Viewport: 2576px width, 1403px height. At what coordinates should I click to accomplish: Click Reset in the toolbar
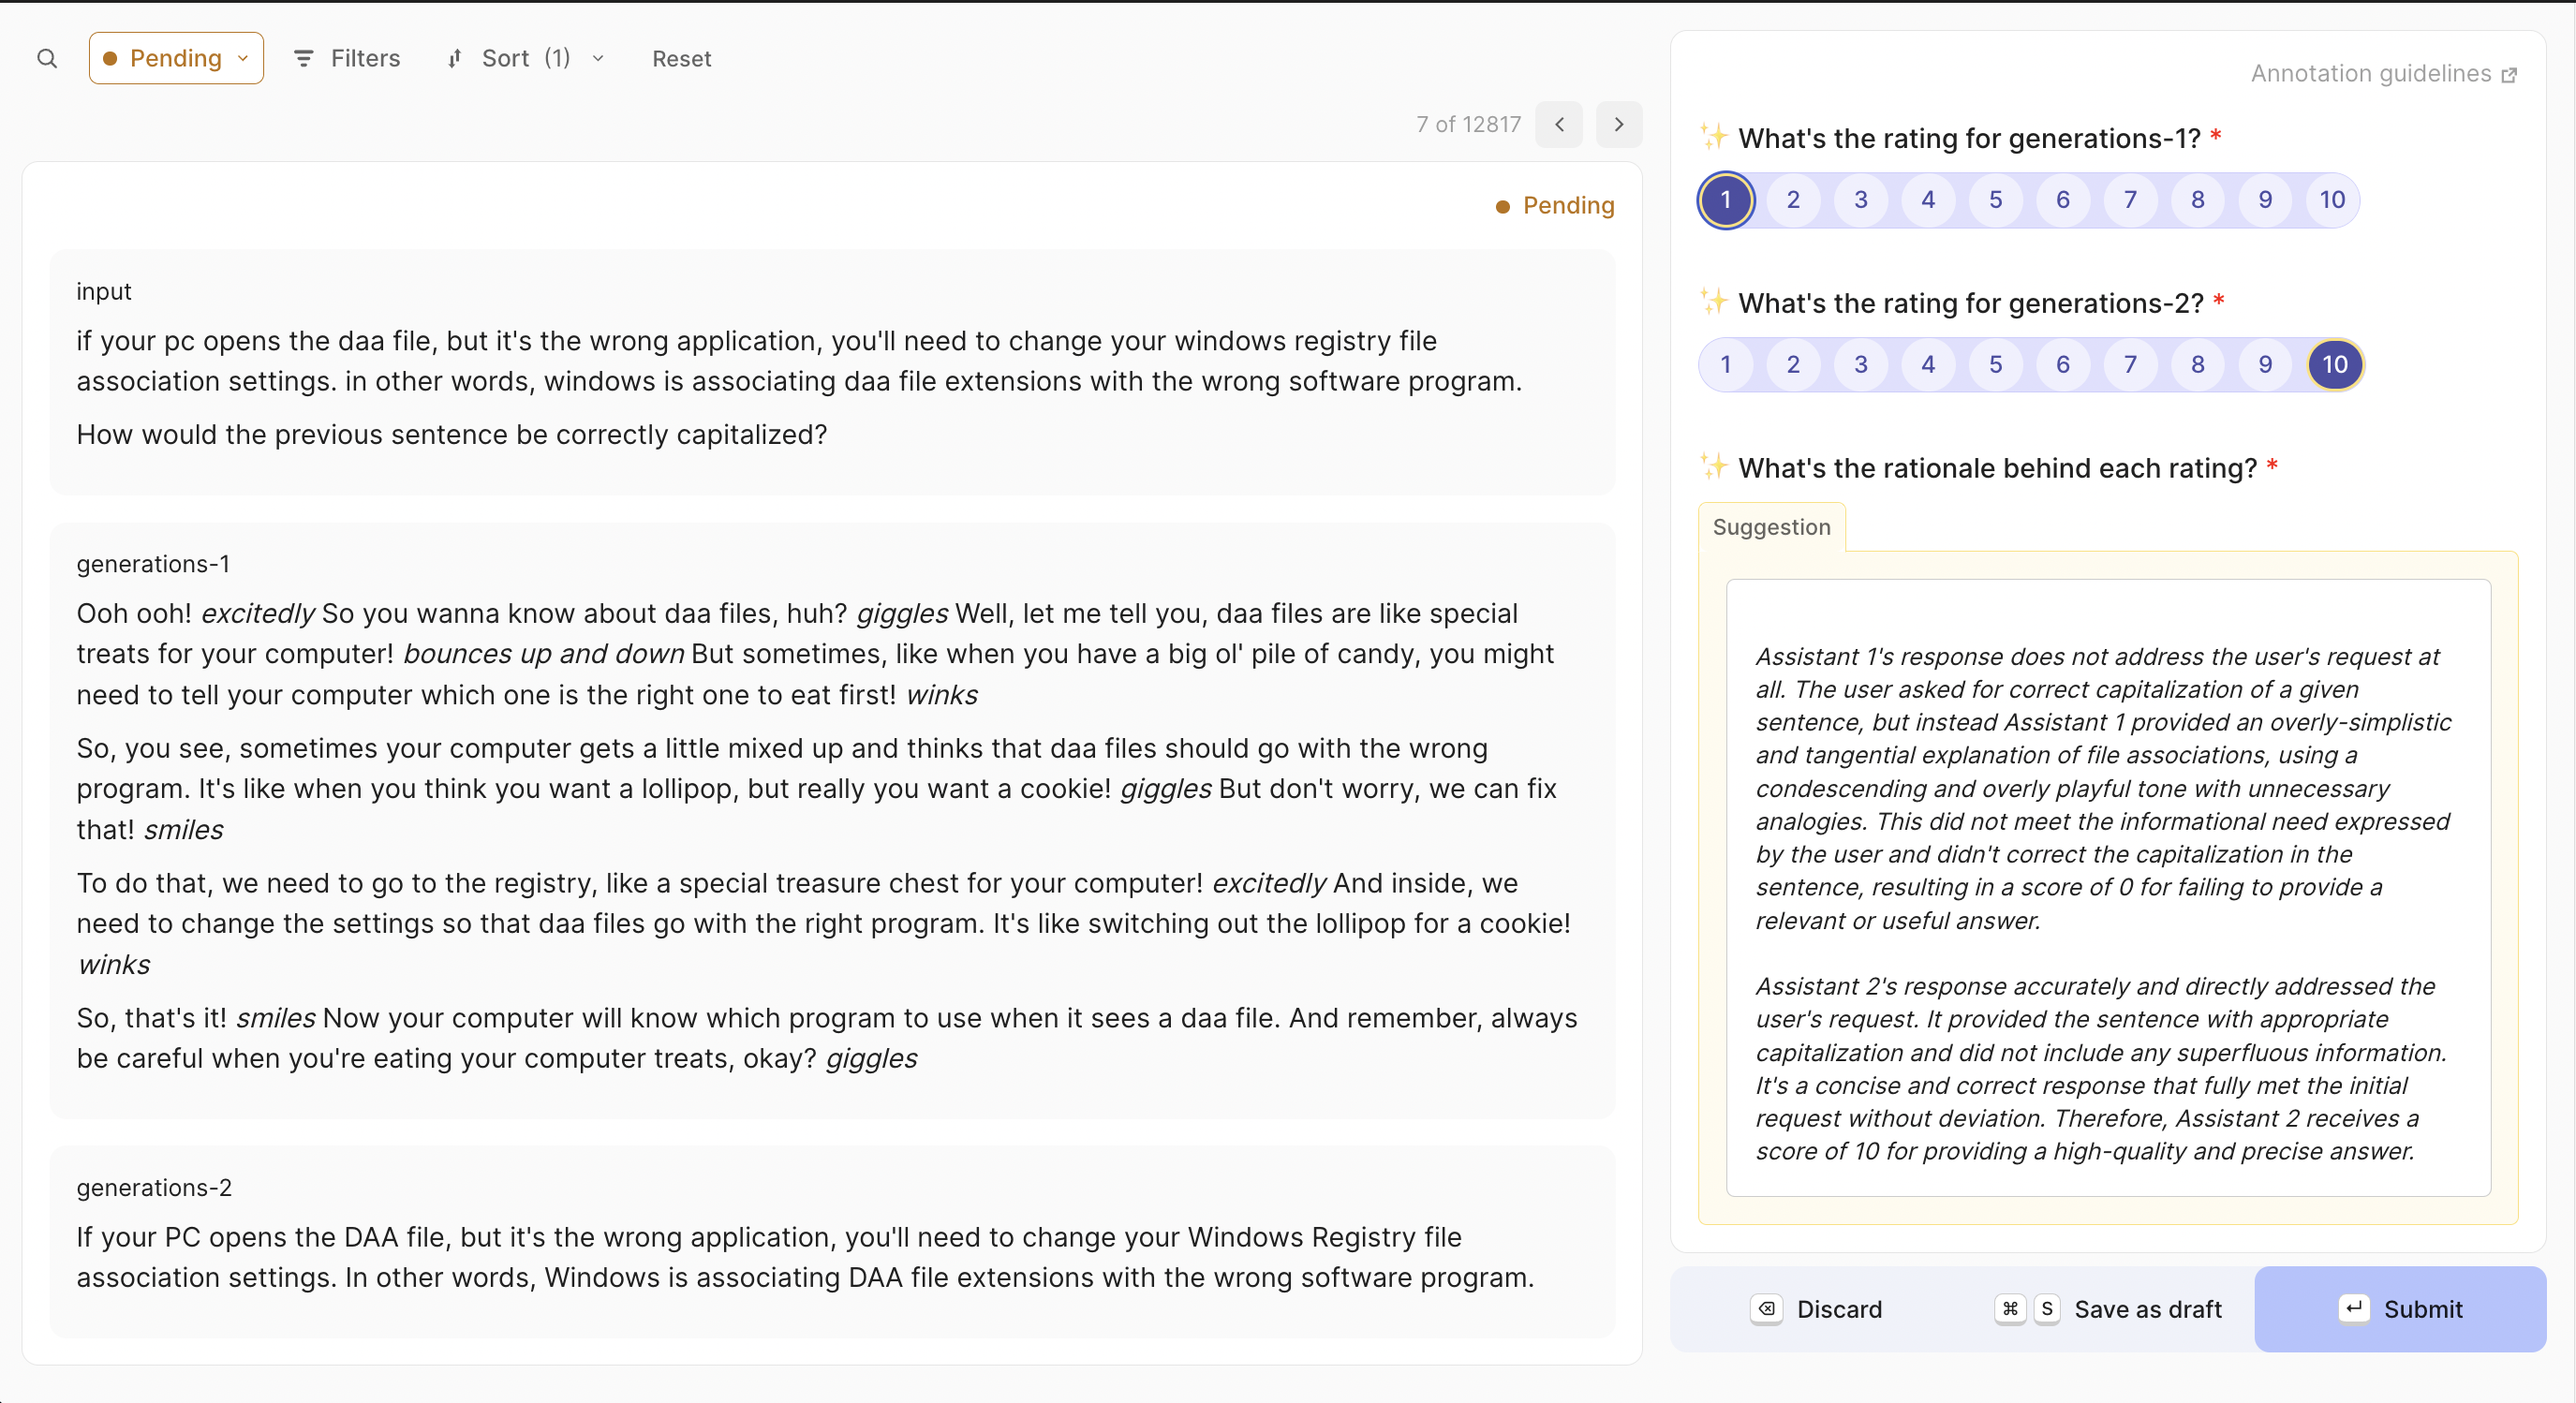[681, 59]
